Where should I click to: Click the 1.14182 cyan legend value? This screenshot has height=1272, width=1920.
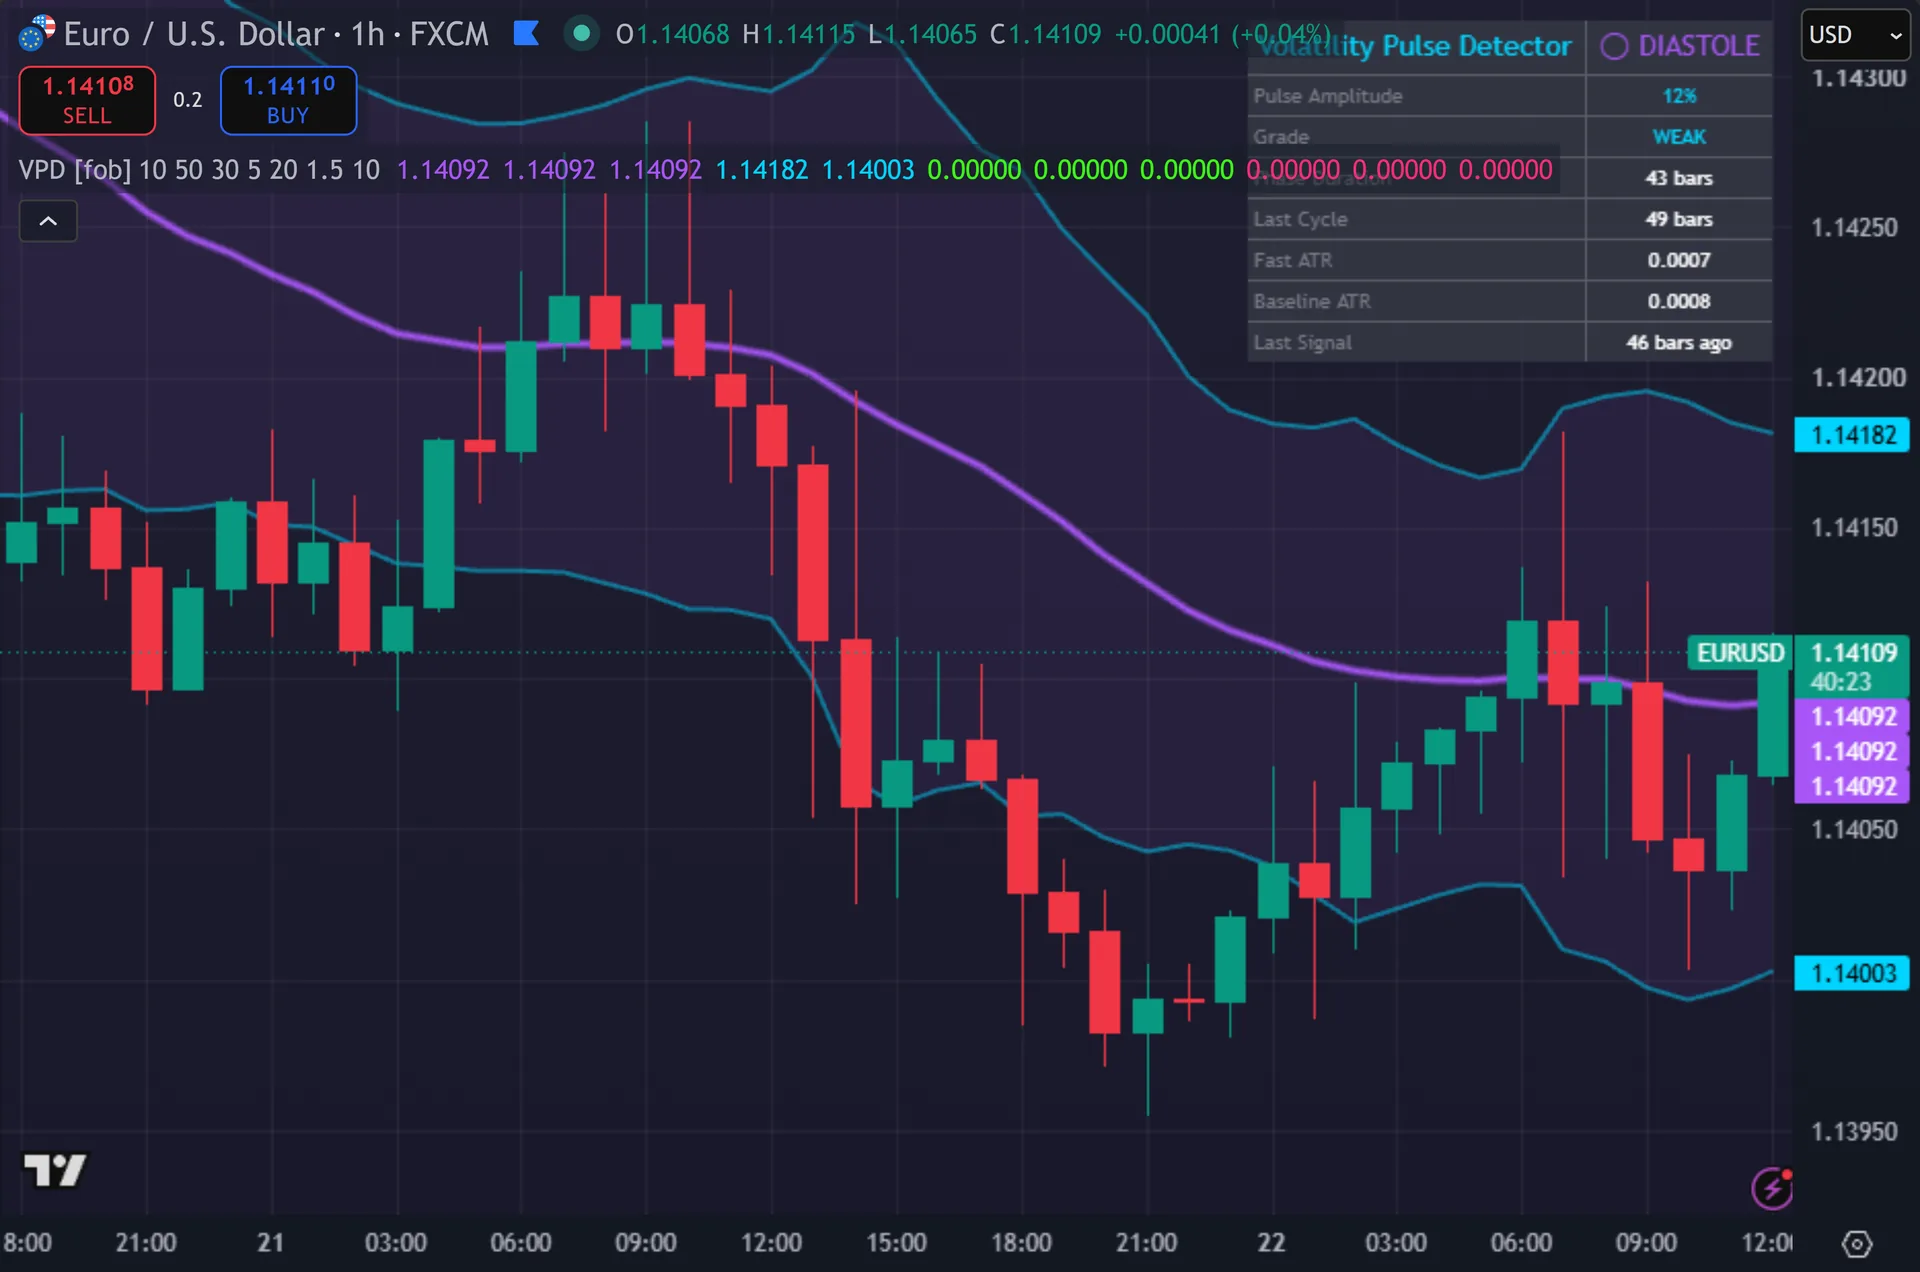pos(761,170)
